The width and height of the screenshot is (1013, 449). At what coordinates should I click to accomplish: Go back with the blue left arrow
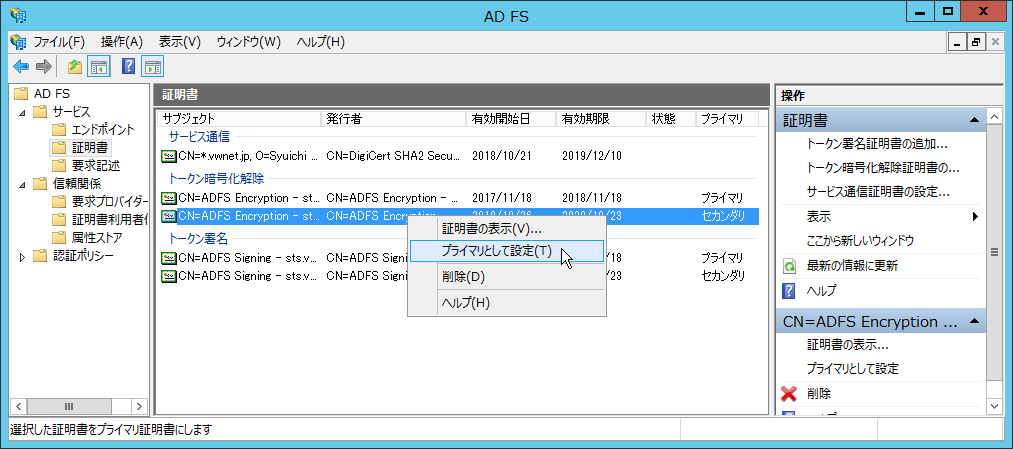coord(21,66)
